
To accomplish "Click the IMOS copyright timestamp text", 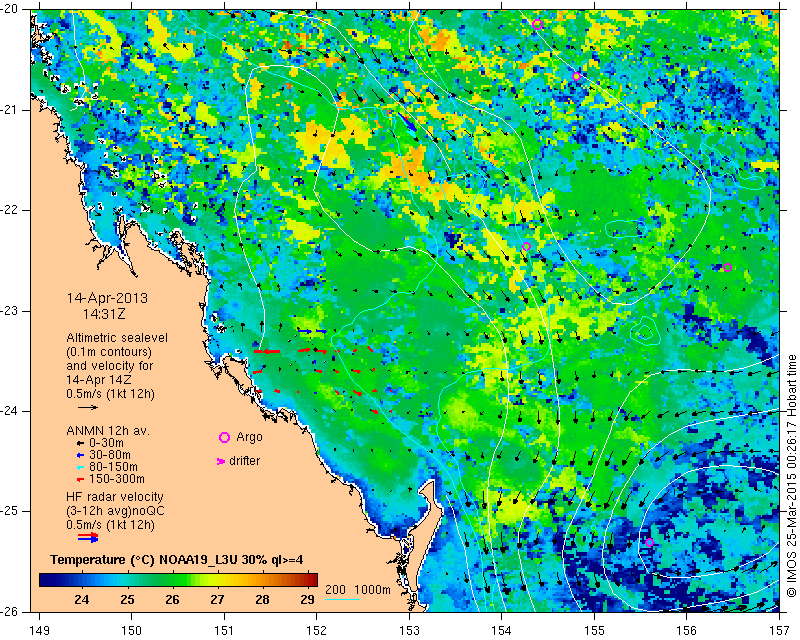I will [x=791, y=476].
